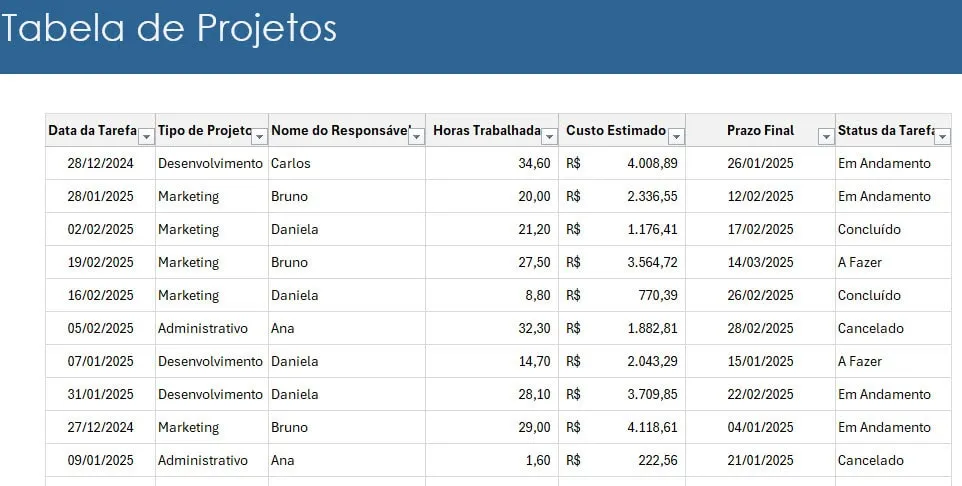Select the cell with date 28/12/2024
This screenshot has height=486, width=962.
(x=101, y=163)
